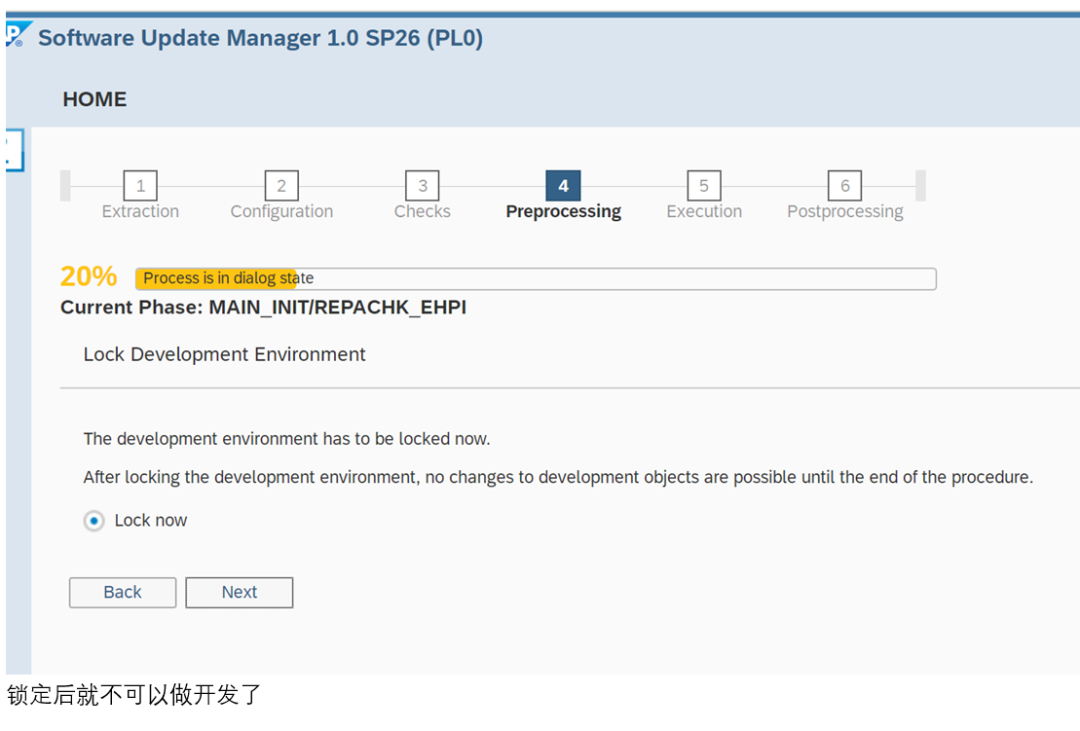Select step 1 Extraction box
The height and width of the screenshot is (731, 1080).
point(141,186)
